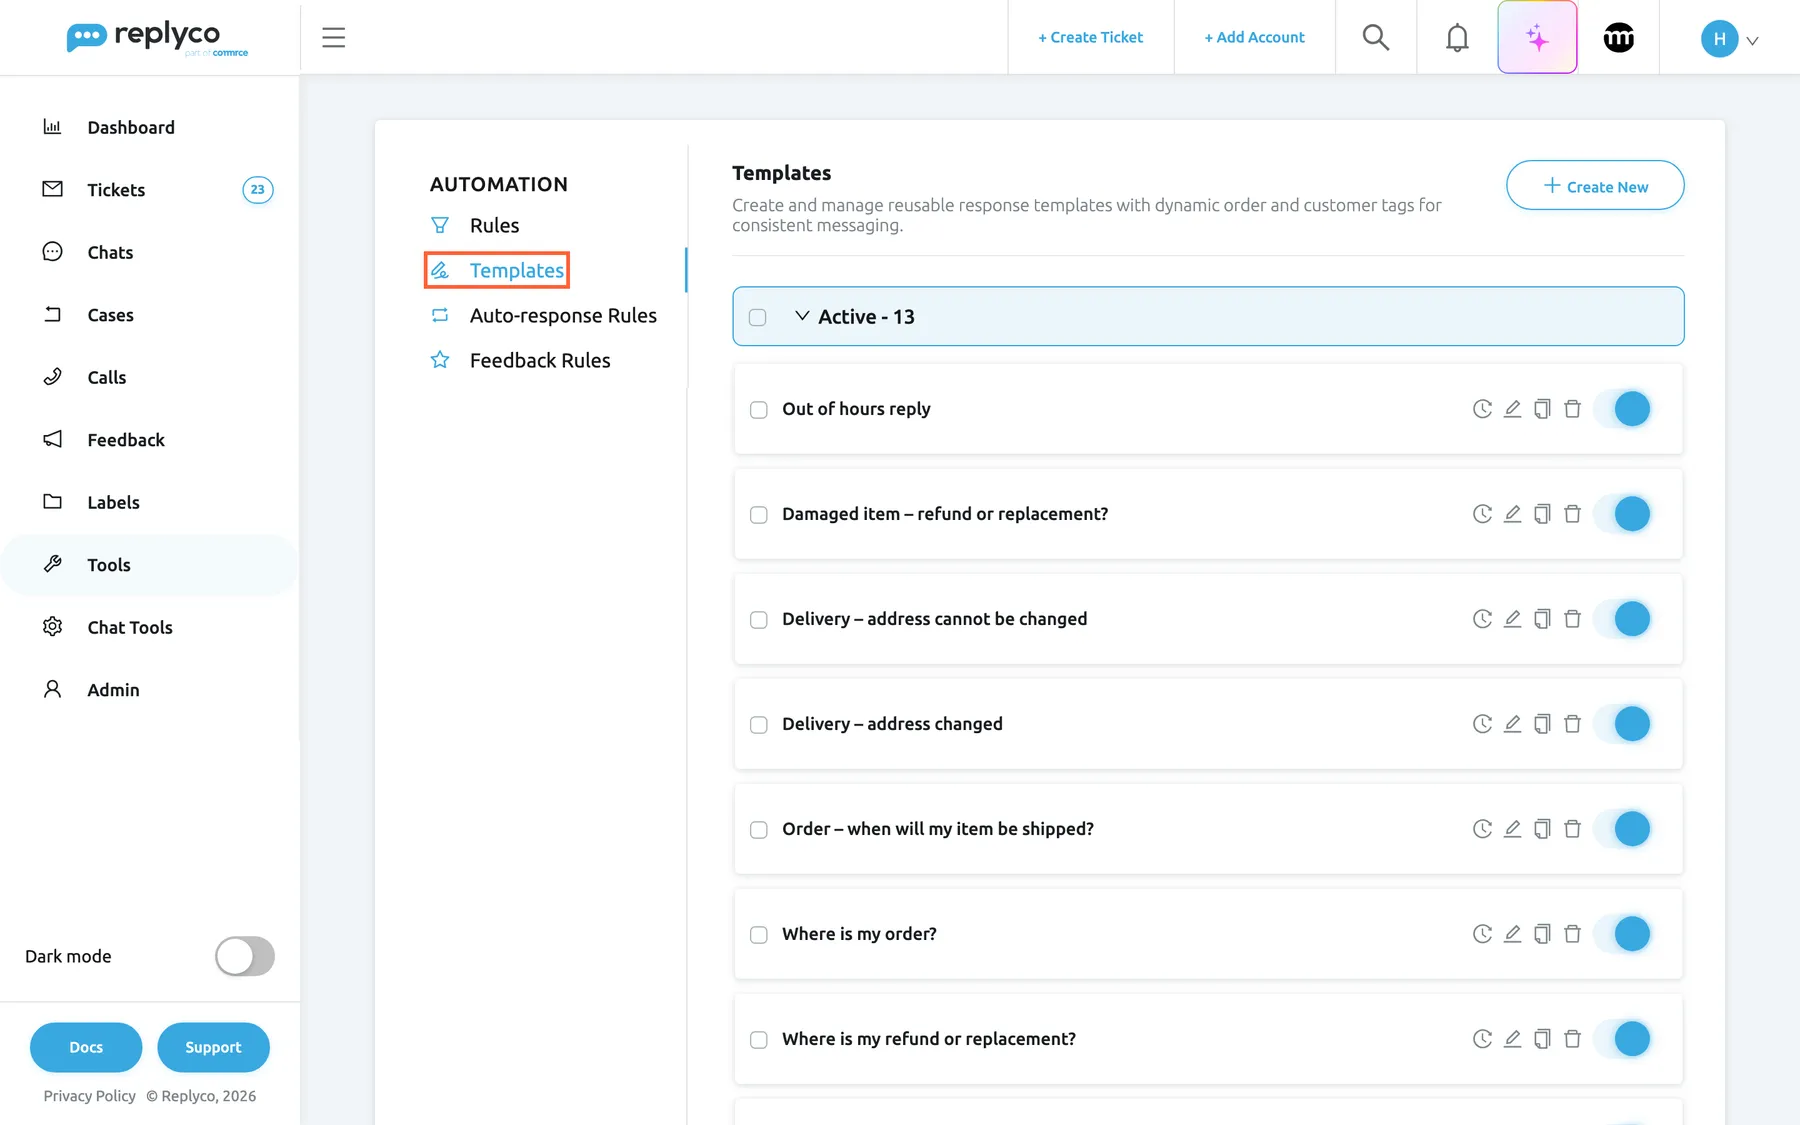
Task: Open Feedback Rules section
Action: (540, 360)
